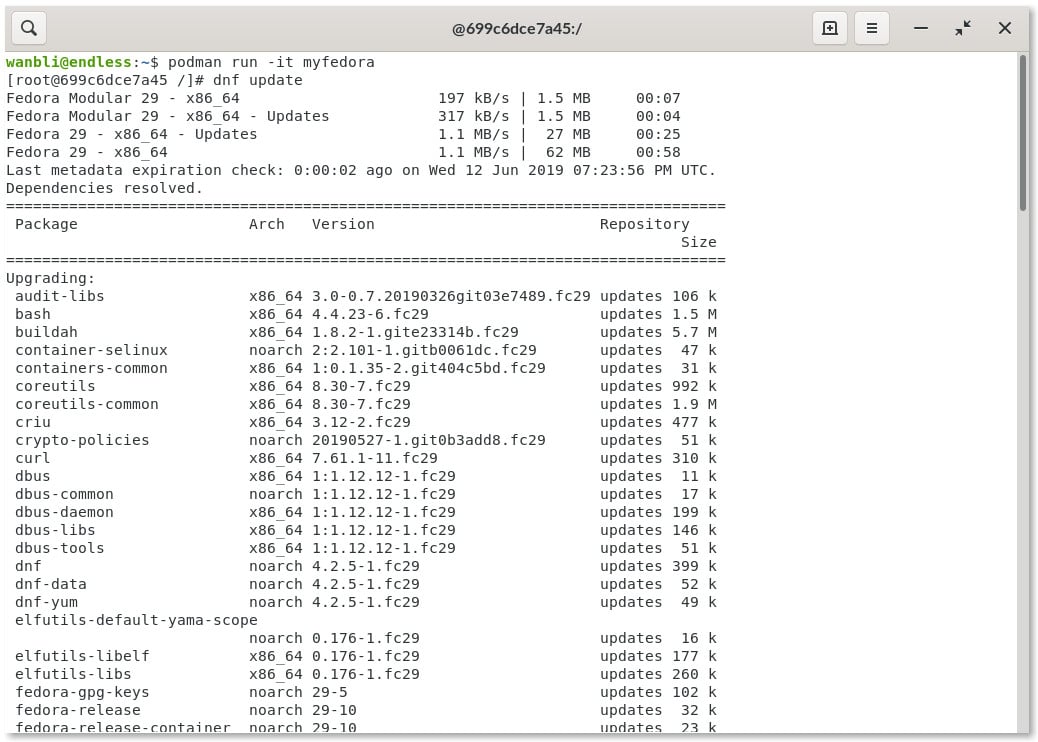Click the 'Fedora 29 - x86_64 - Updates' repo line
The height and width of the screenshot is (742, 1038).
click(131, 134)
